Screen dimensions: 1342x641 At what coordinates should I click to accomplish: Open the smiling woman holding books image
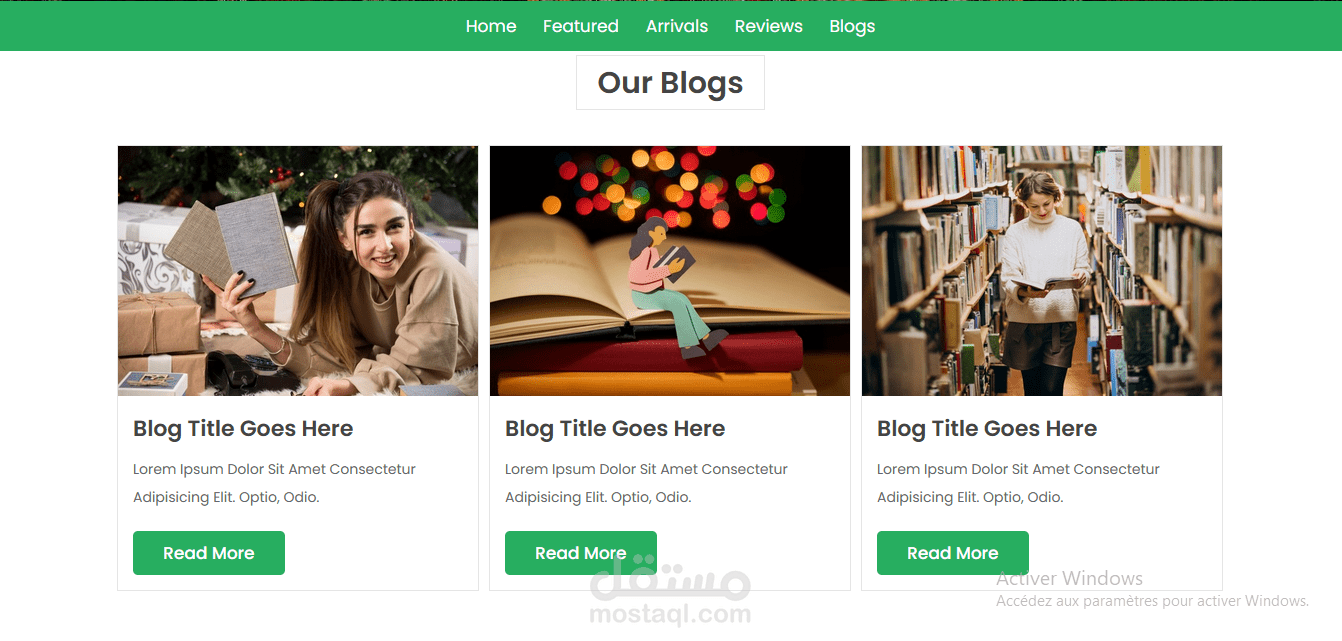tap(298, 271)
